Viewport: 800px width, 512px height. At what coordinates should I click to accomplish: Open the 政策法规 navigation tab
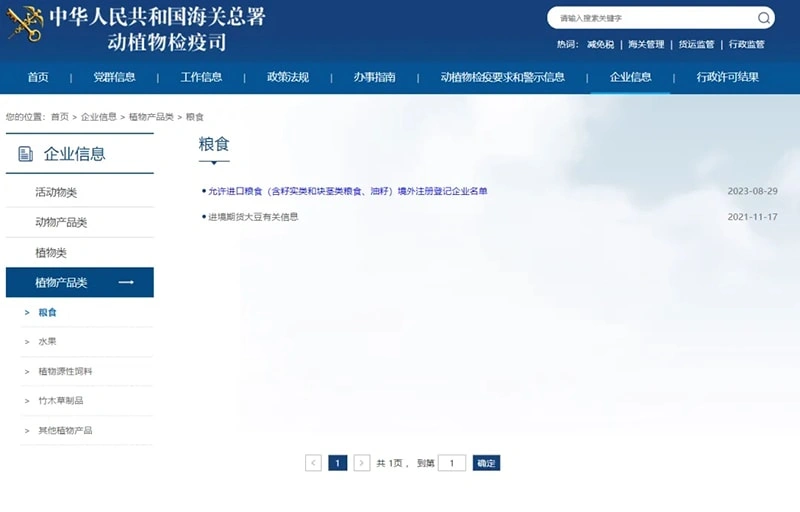click(x=288, y=77)
